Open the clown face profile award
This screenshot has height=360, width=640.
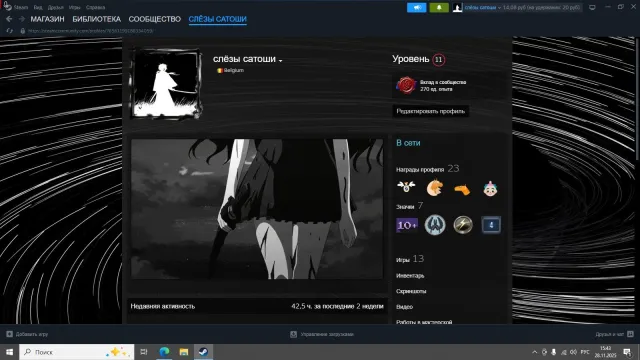(x=490, y=188)
